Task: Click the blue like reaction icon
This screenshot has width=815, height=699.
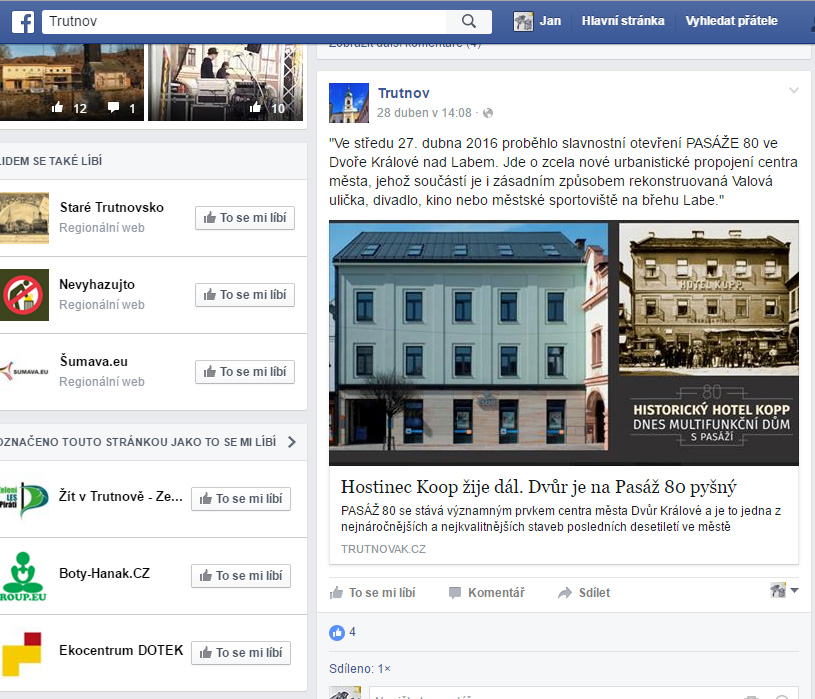Action: (337, 632)
